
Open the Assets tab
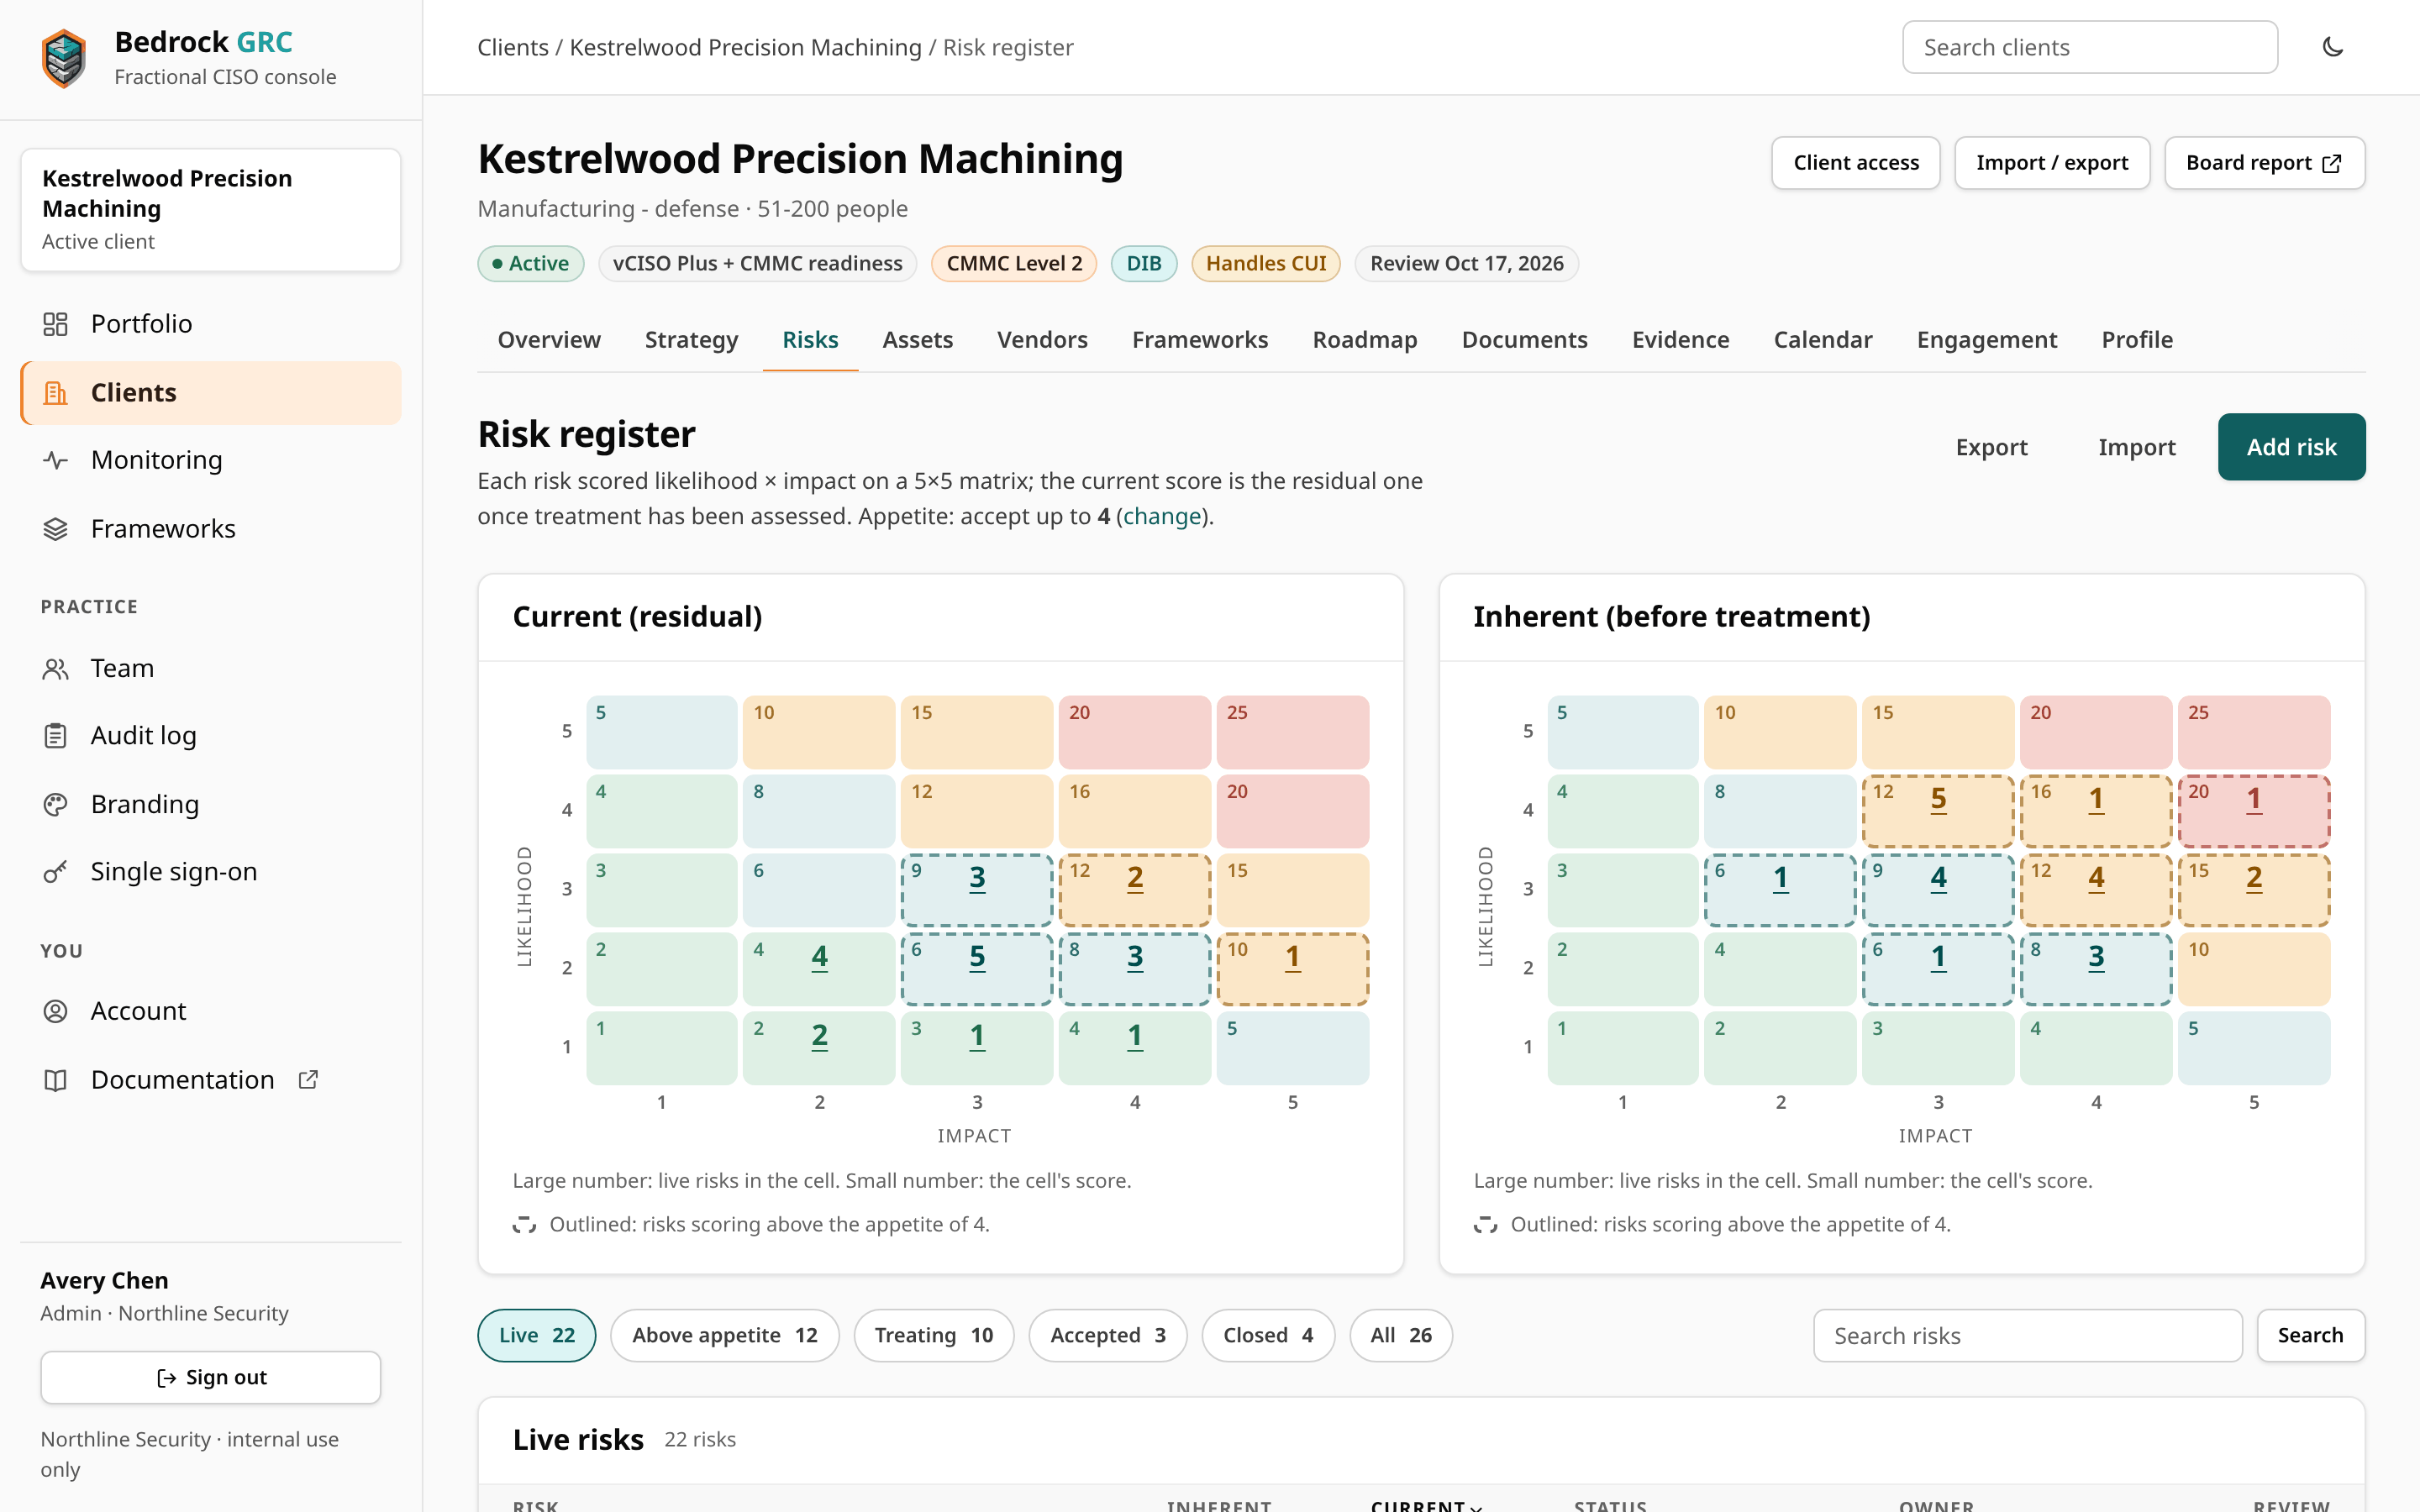pos(917,340)
